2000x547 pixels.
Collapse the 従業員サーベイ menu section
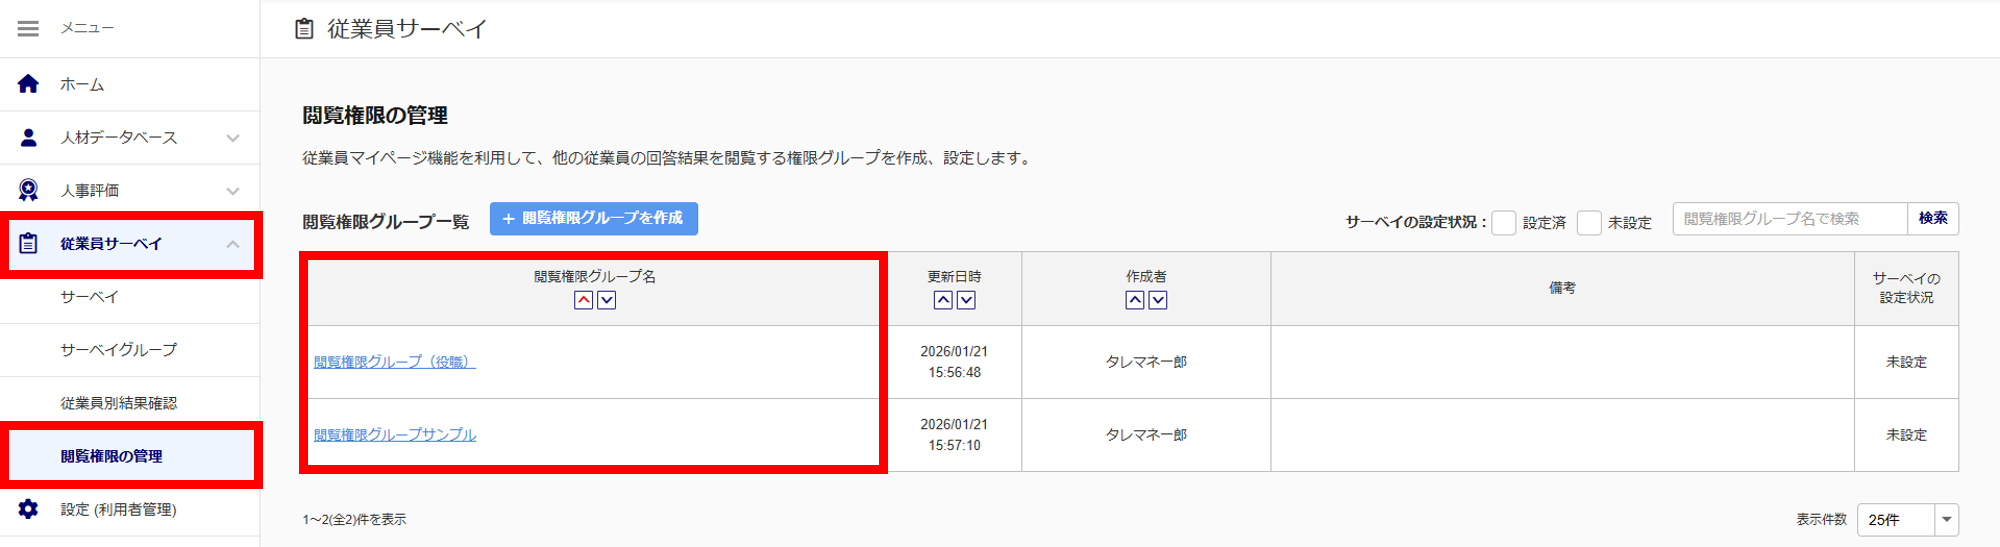click(x=233, y=244)
